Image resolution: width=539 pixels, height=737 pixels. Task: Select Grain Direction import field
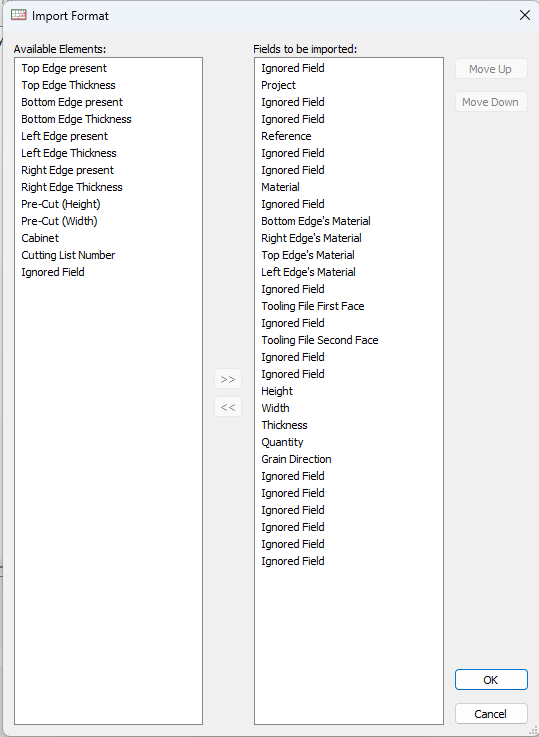click(296, 459)
